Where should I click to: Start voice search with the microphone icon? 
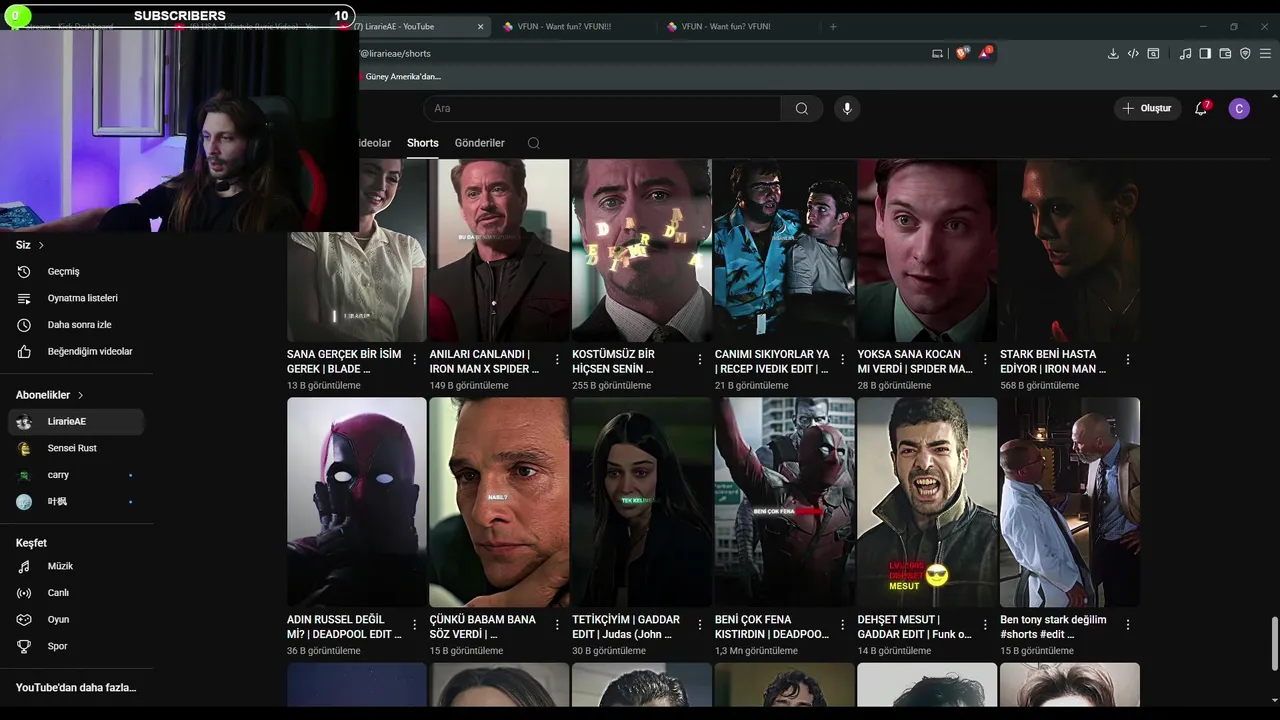(847, 108)
